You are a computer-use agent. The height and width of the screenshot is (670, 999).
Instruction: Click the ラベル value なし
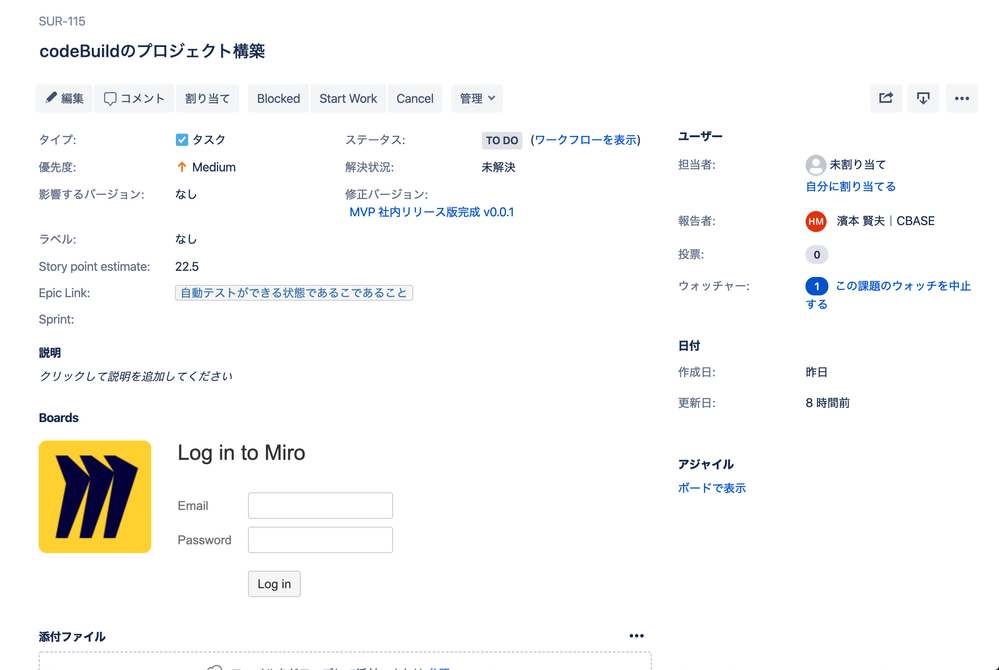click(x=186, y=239)
